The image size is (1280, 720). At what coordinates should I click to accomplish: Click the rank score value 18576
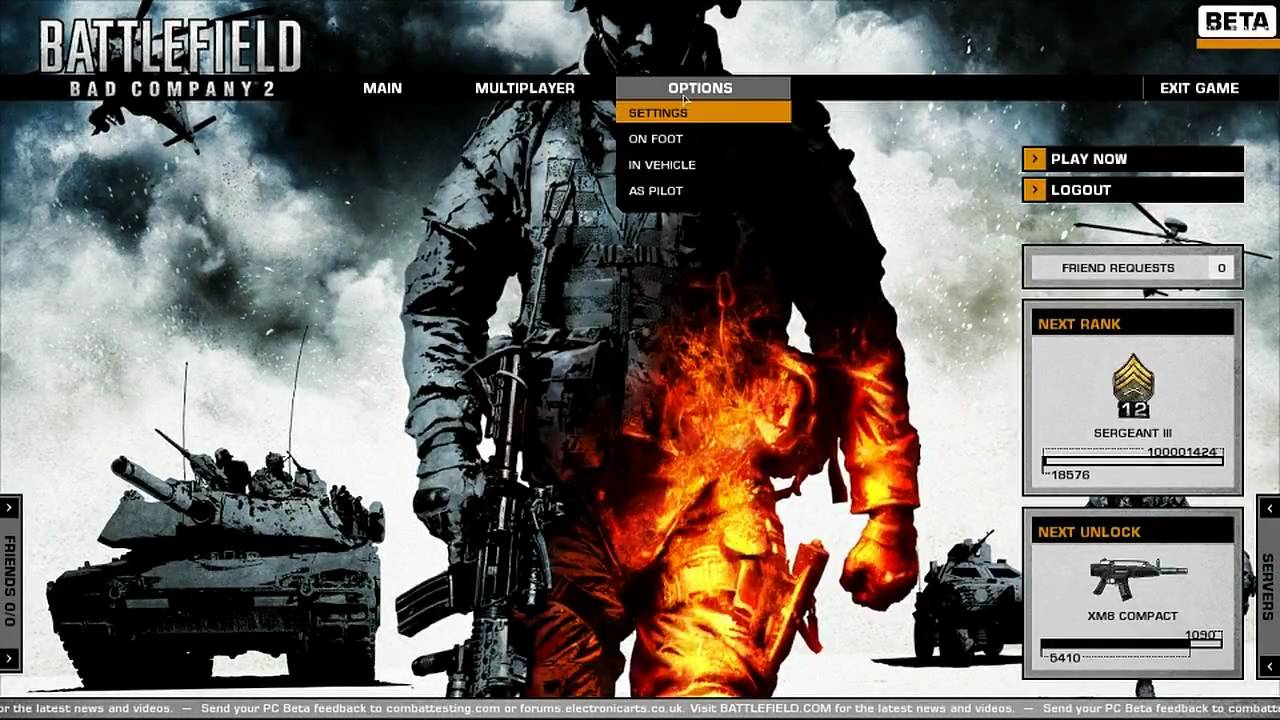coord(1069,475)
